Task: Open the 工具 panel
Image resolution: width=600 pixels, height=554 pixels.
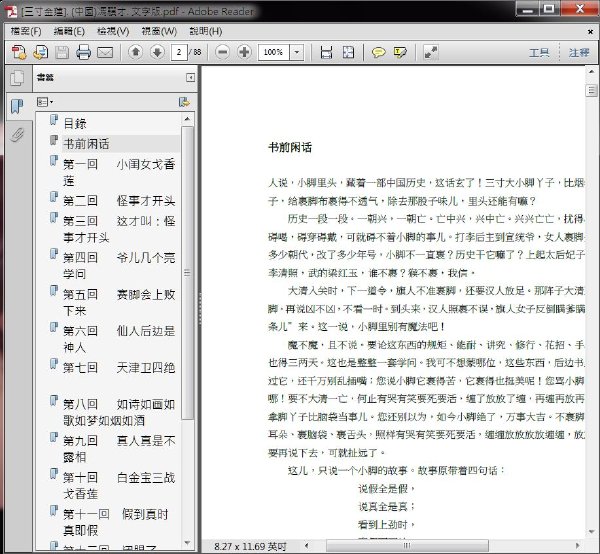Action: (539, 52)
